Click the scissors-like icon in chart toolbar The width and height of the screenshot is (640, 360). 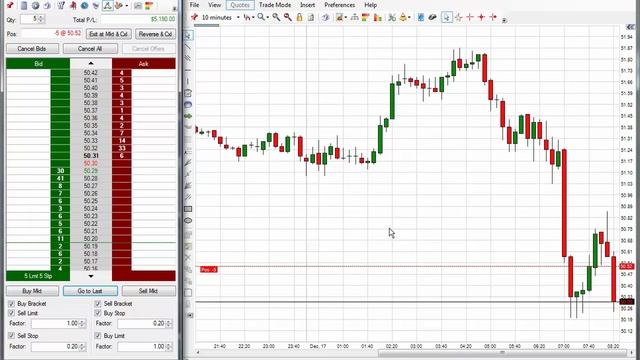click(392, 17)
